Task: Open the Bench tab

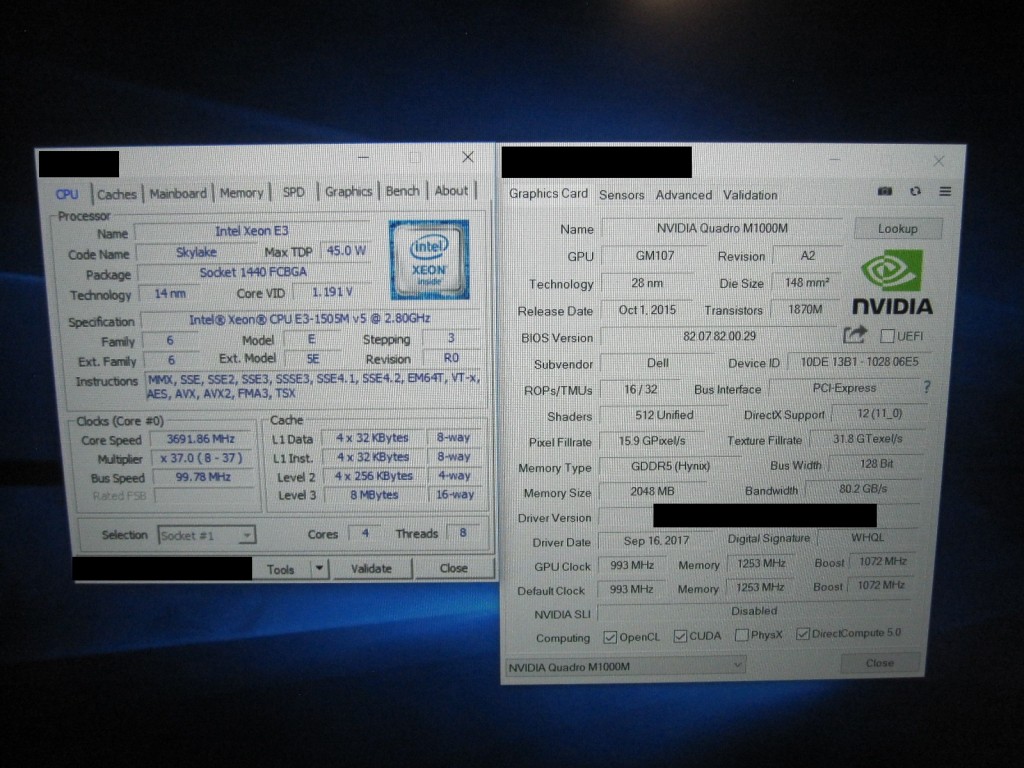Action: point(402,191)
